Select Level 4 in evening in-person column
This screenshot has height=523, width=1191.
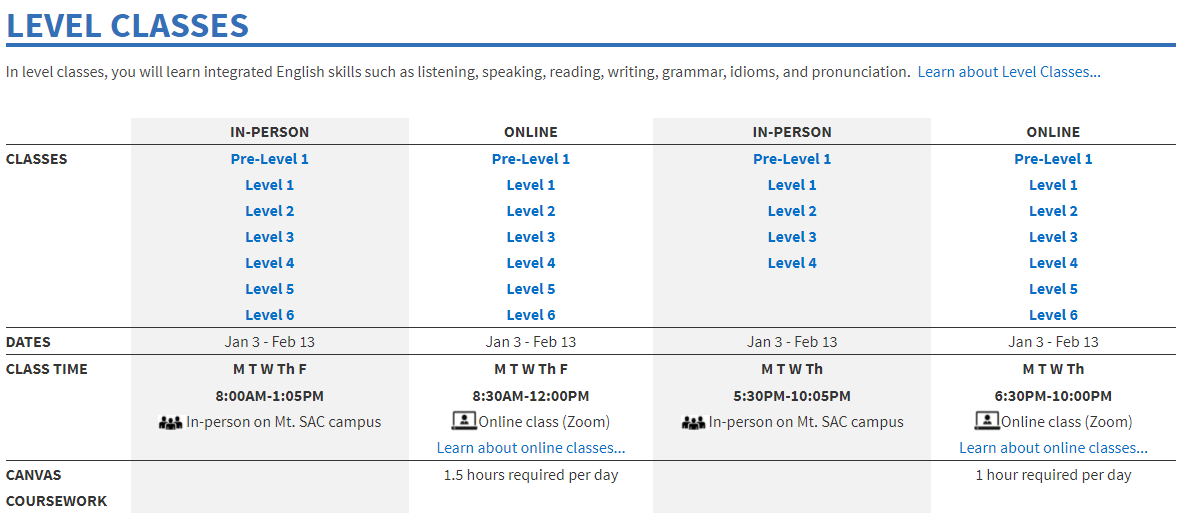(792, 263)
